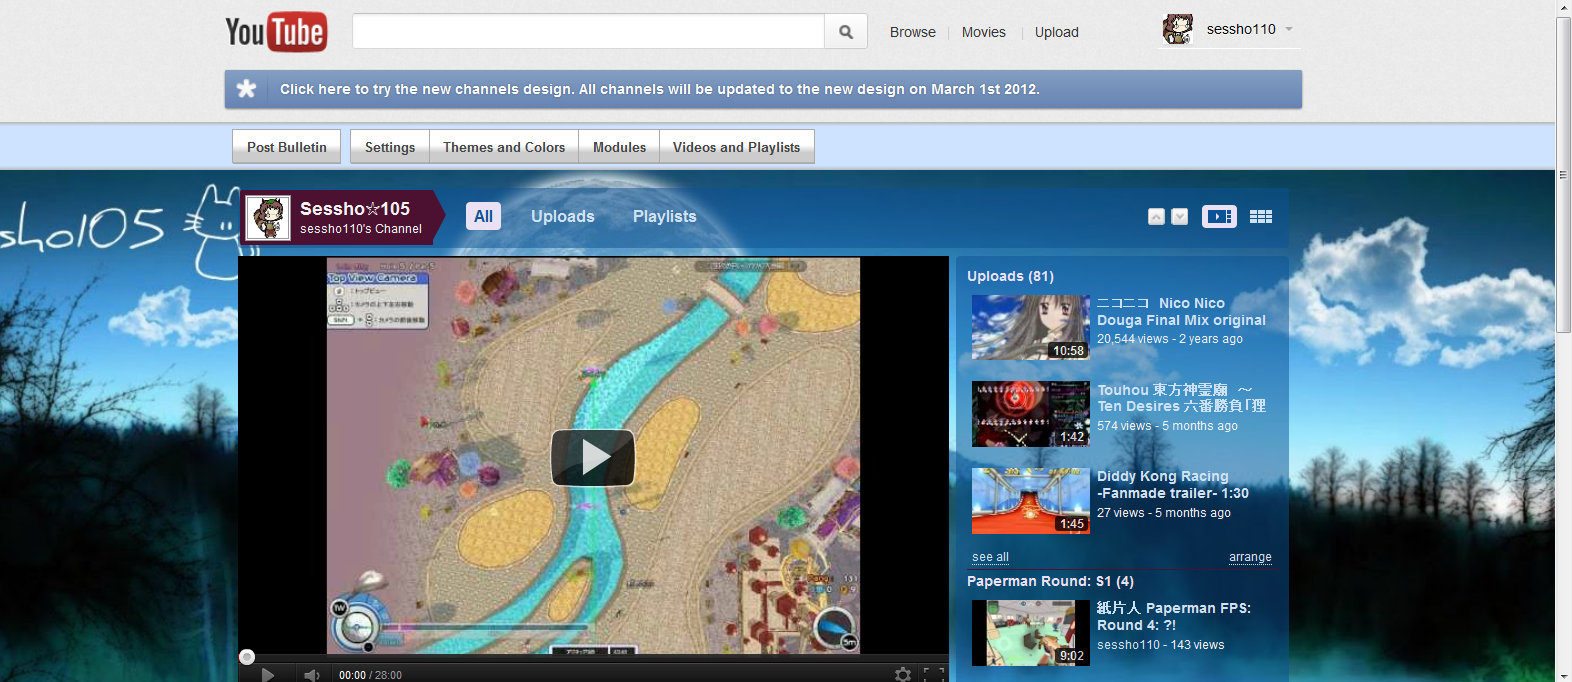Open Nico Nico Douga Final Mix title
Image resolution: width=1572 pixels, height=682 pixels.
[1181, 311]
